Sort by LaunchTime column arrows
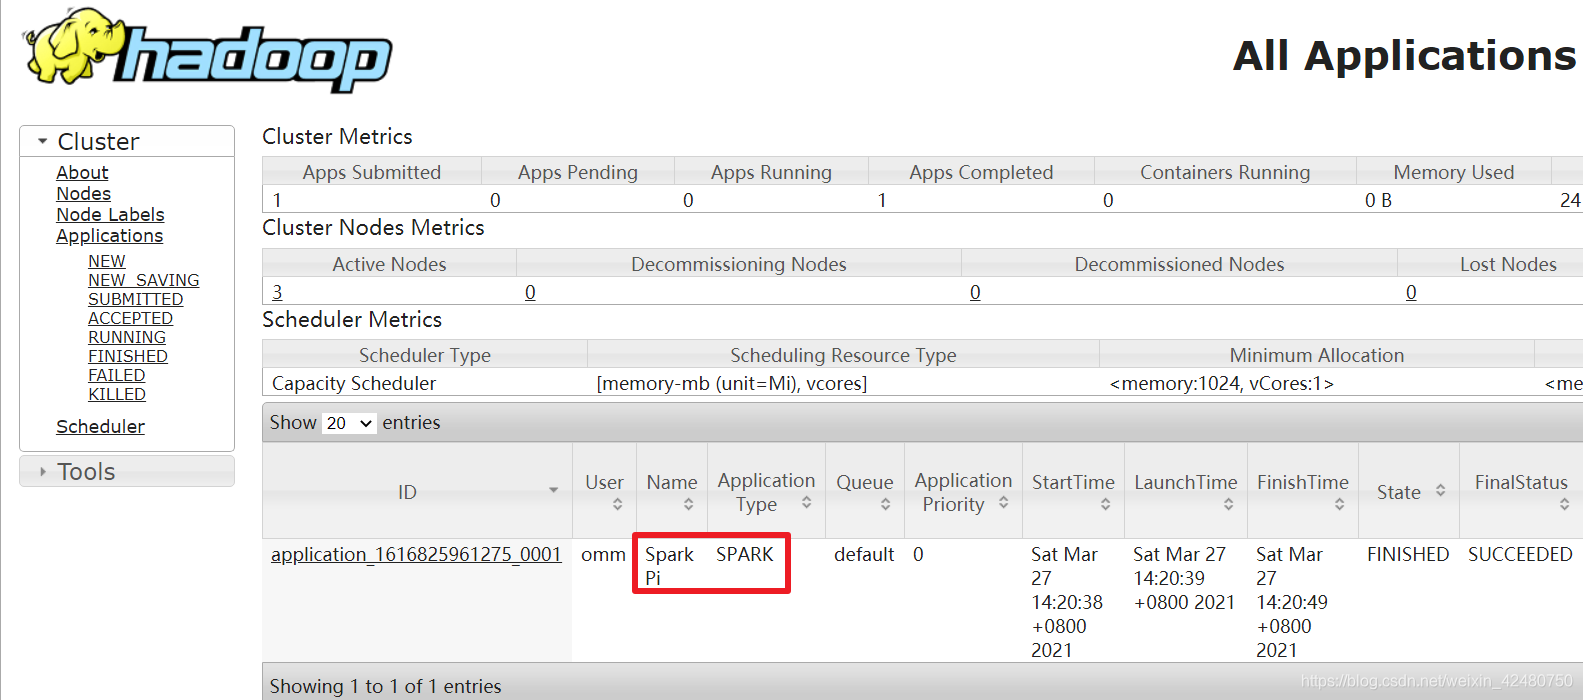 tap(1228, 504)
